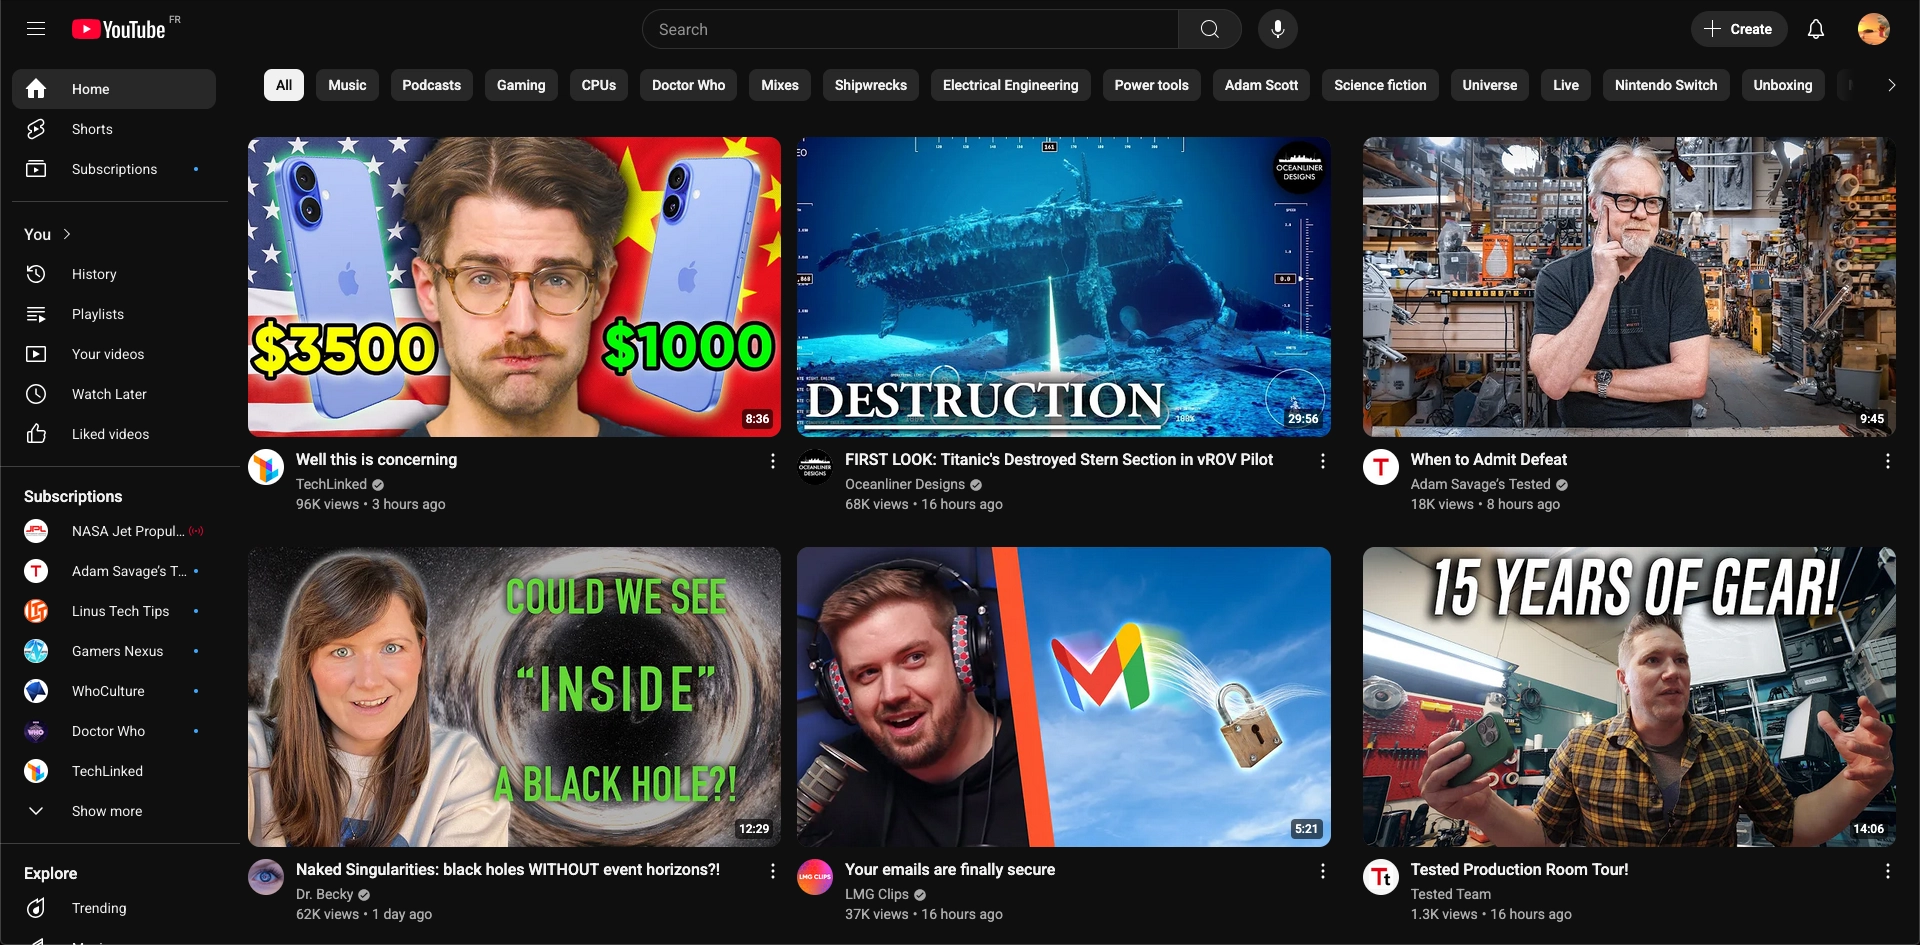Click the Create button
Viewport: 1920px width, 945px height.
pos(1738,29)
